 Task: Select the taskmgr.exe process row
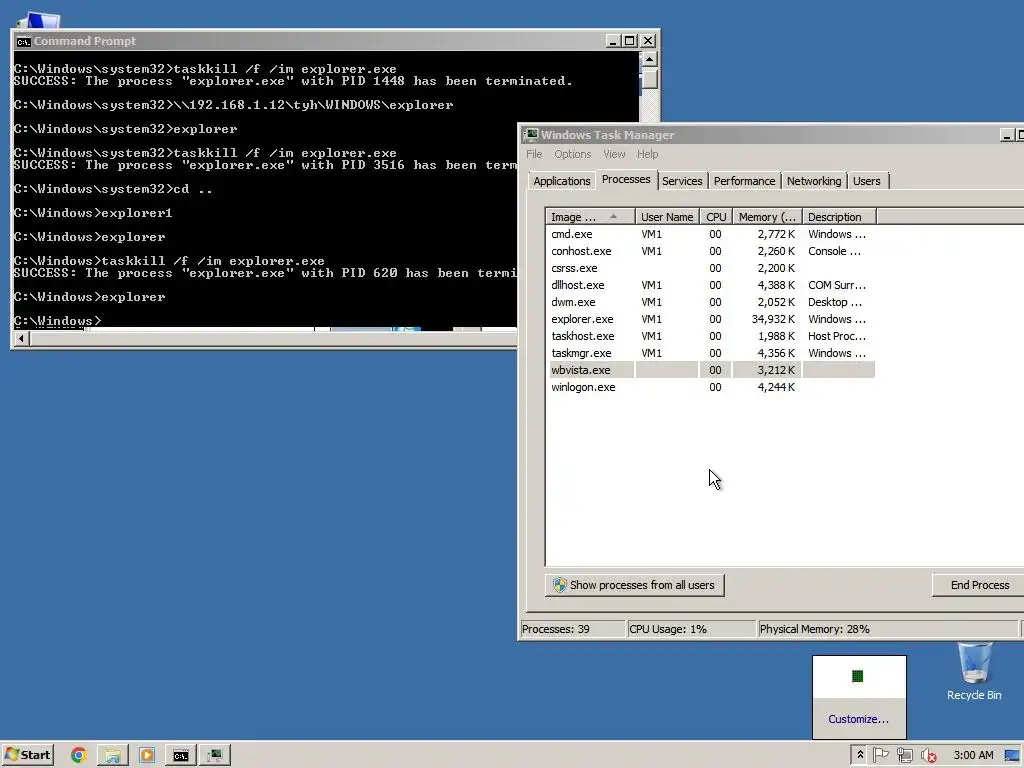point(712,353)
